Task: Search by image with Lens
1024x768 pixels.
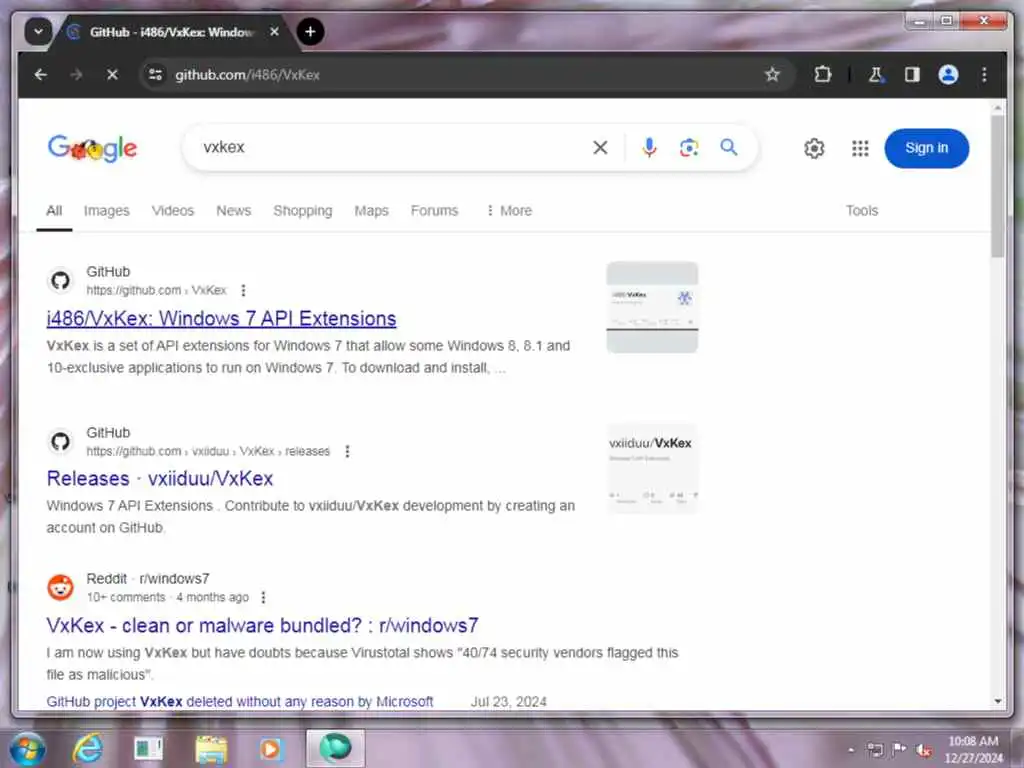Action: coord(689,148)
